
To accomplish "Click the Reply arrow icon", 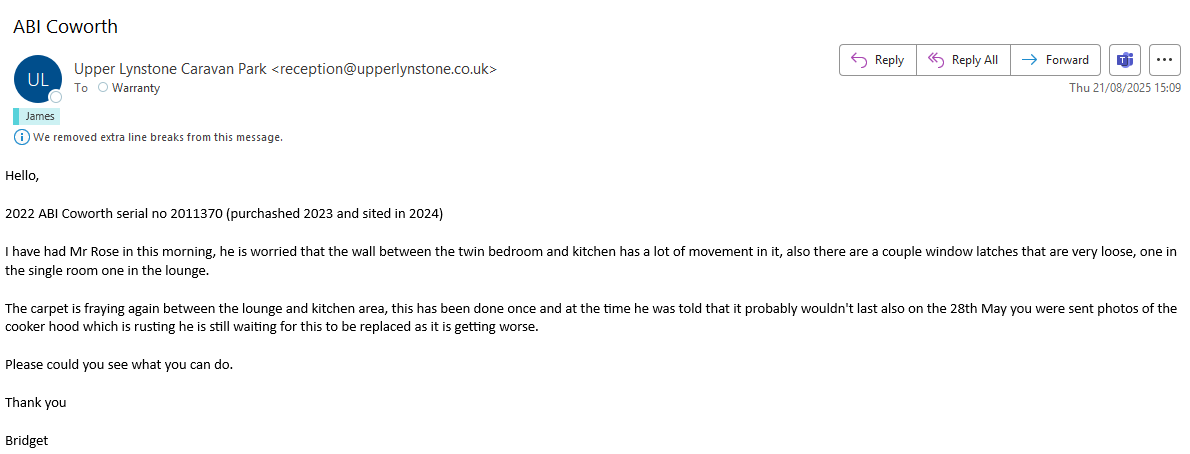I will coord(858,60).
